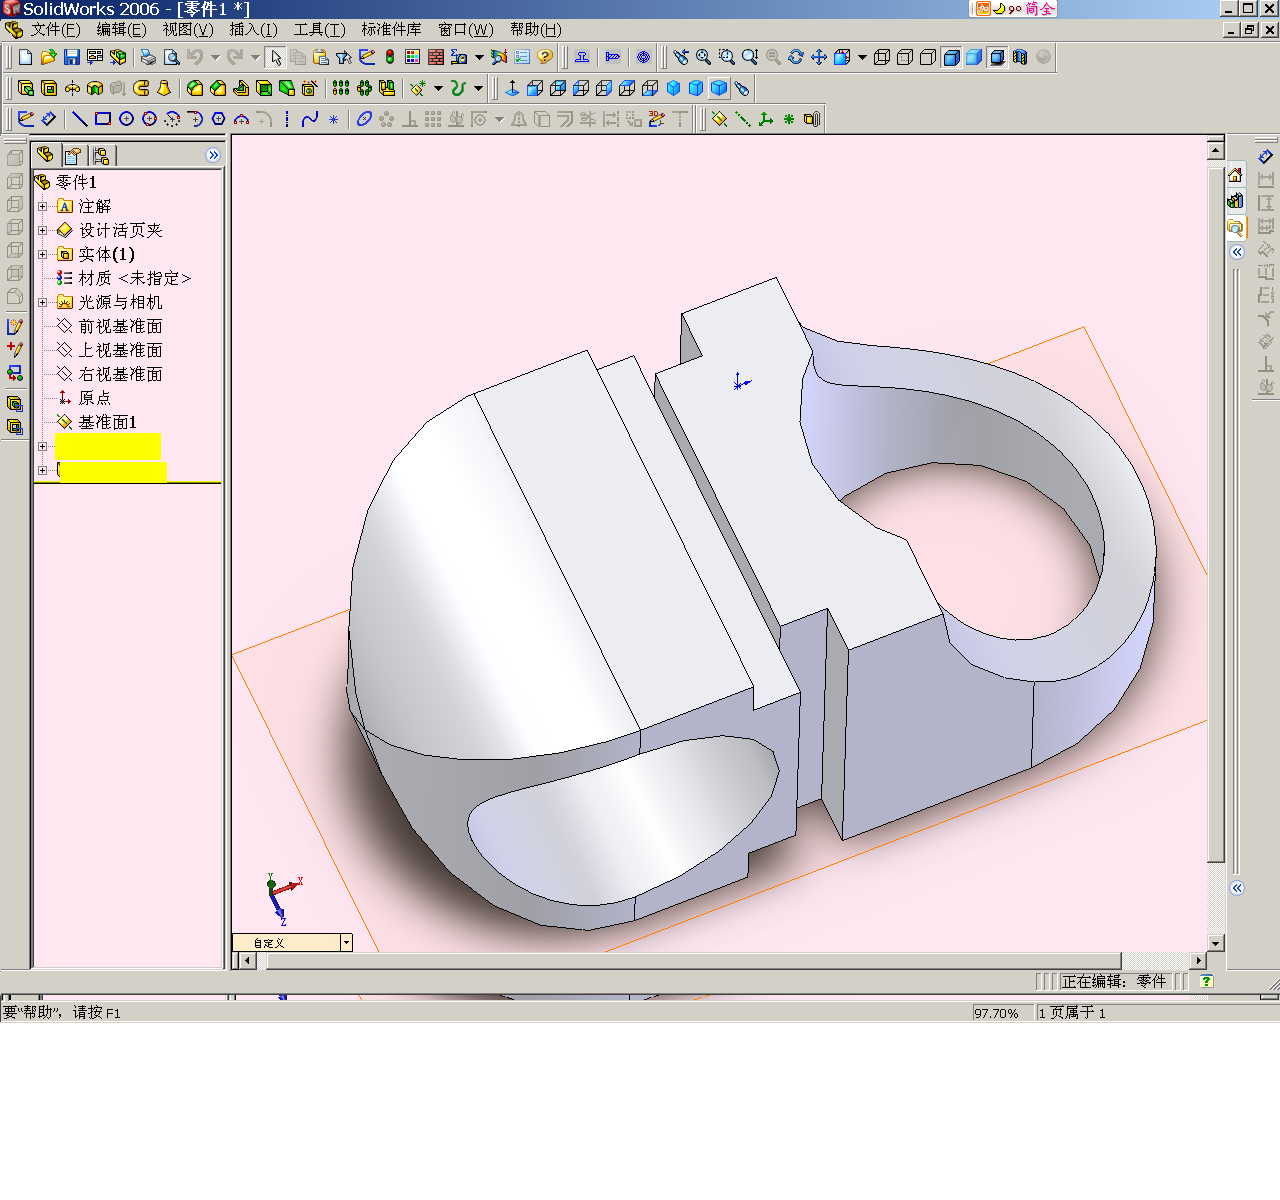Click the Extruded Boss/Base feature icon
The width and height of the screenshot is (1280, 1200).
26,89
